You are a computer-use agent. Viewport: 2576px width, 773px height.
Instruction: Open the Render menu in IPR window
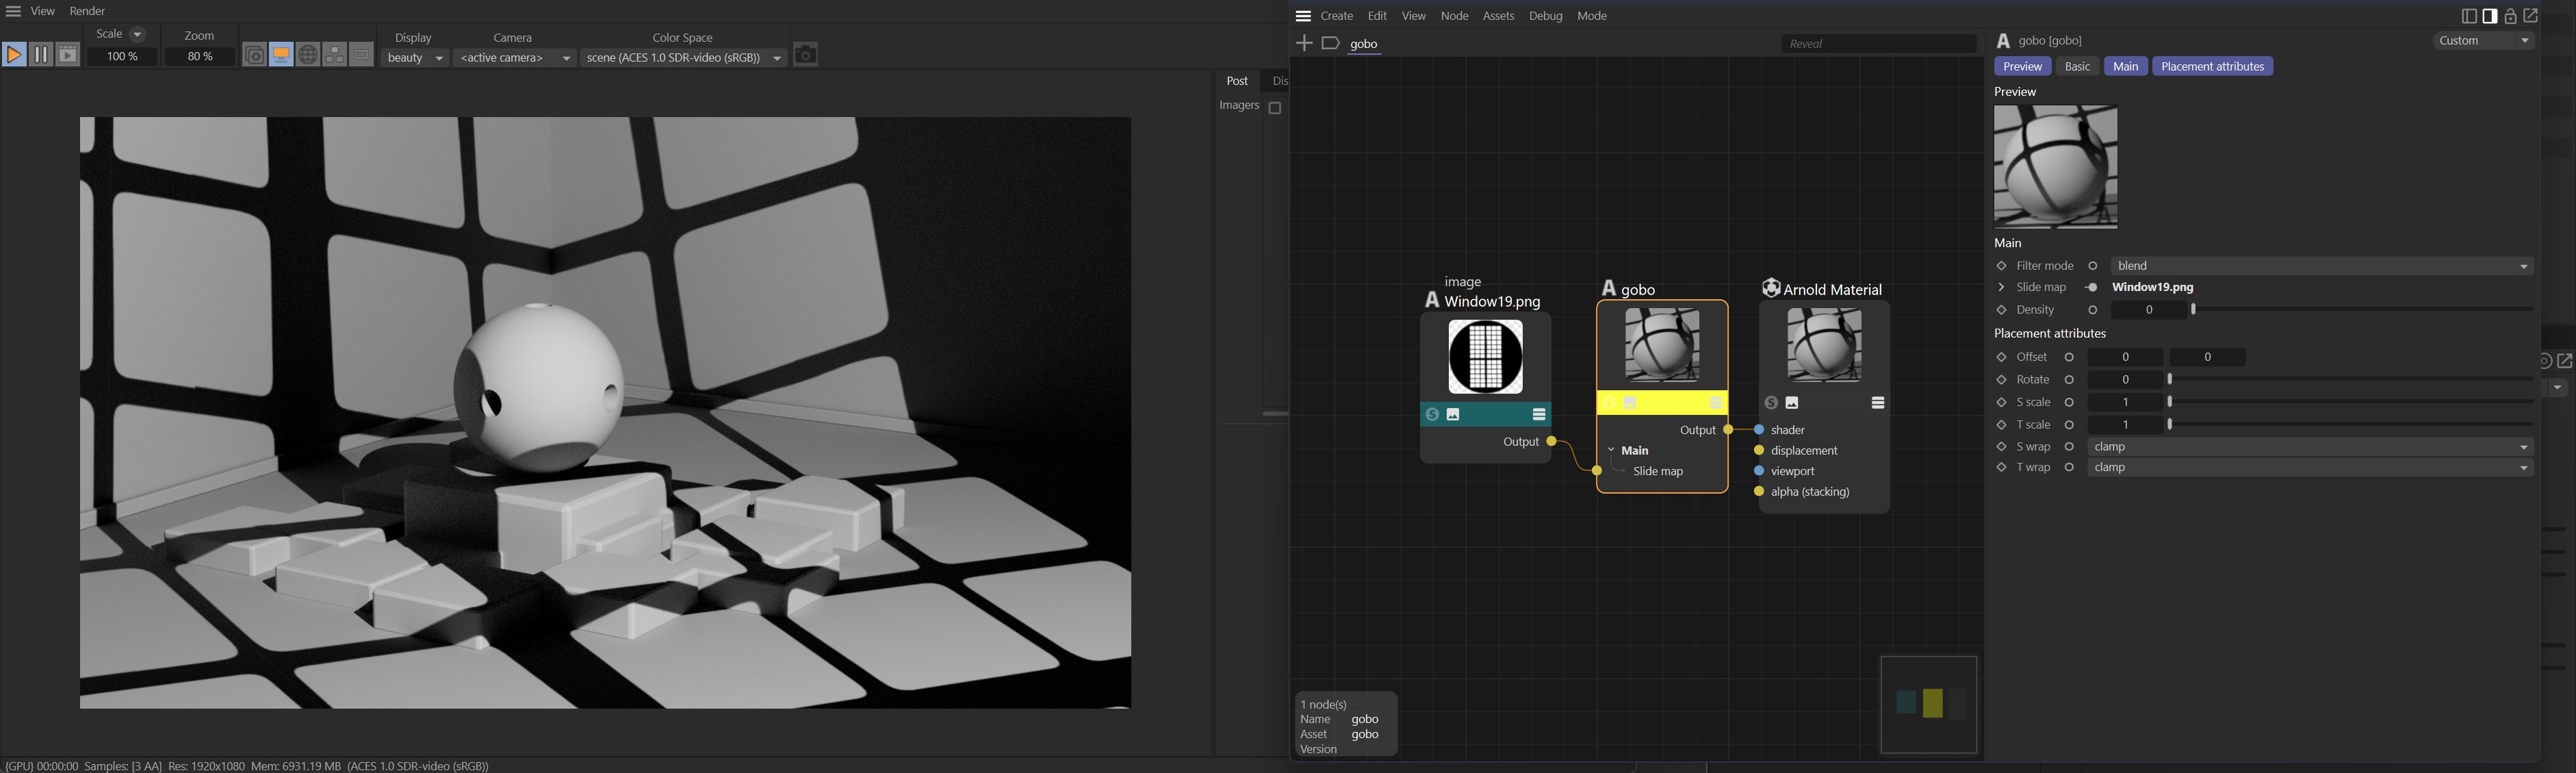pyautogui.click(x=87, y=11)
